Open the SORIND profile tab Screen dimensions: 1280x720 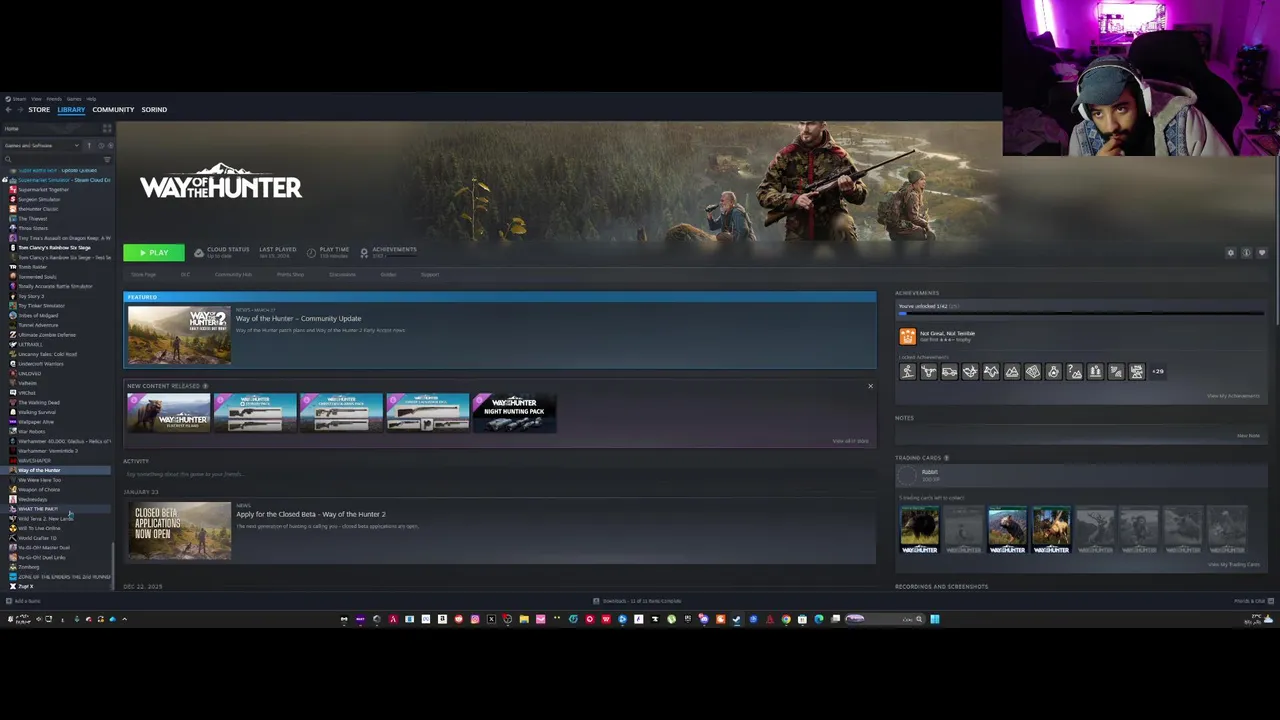(x=154, y=110)
